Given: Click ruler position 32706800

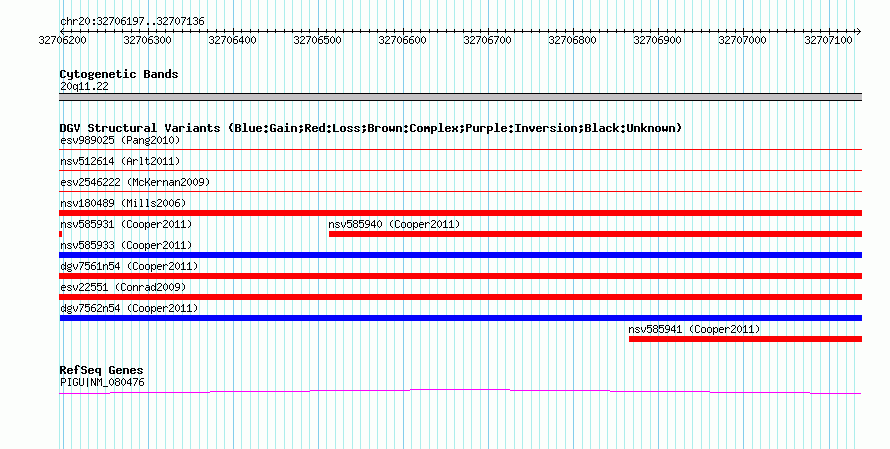Looking at the screenshot, I should point(573,40).
